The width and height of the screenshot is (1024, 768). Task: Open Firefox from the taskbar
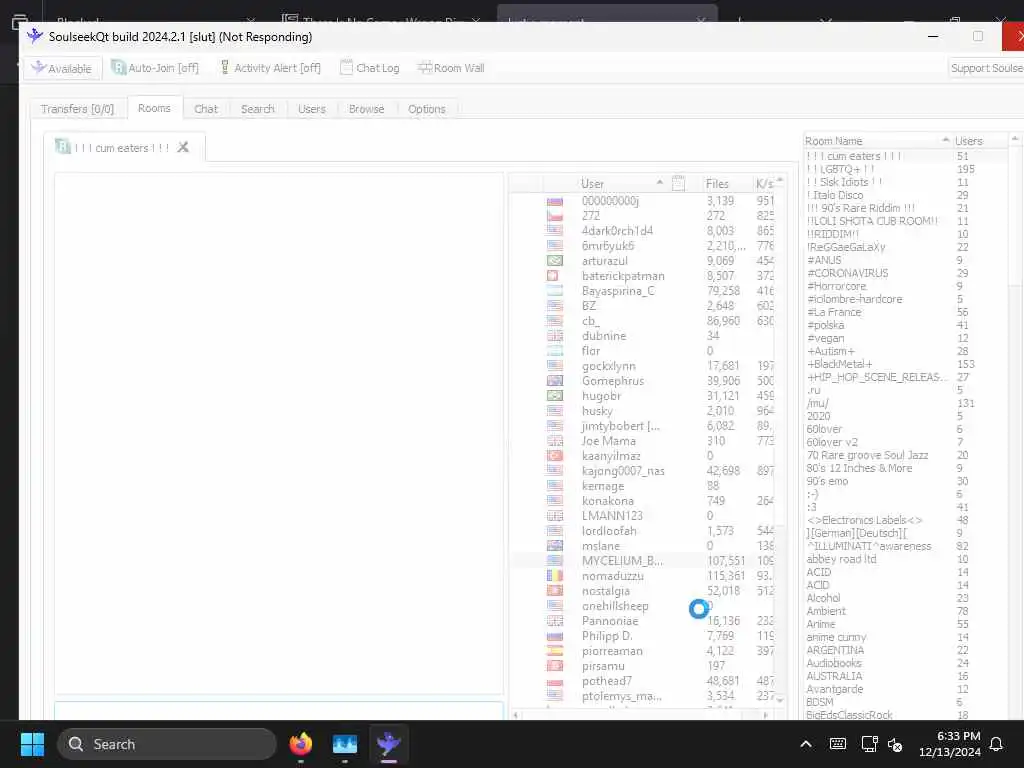[x=301, y=744]
